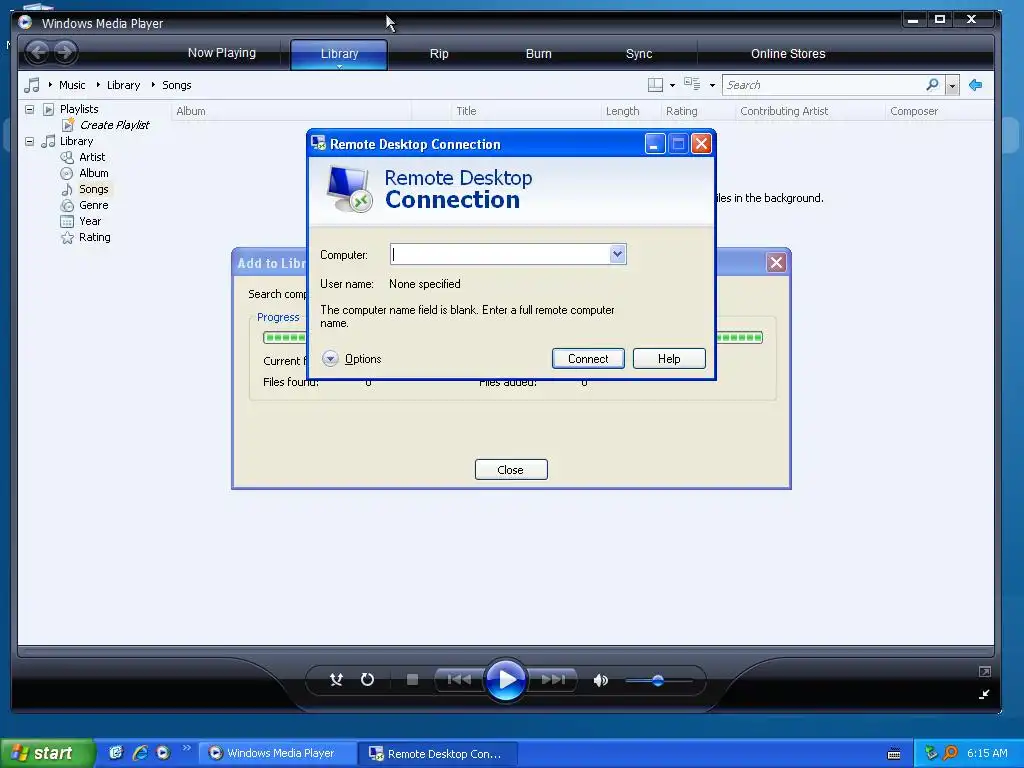Viewport: 1024px width, 768px height.
Task: Go forward with the Media Player forward arrow
Action: click(65, 52)
